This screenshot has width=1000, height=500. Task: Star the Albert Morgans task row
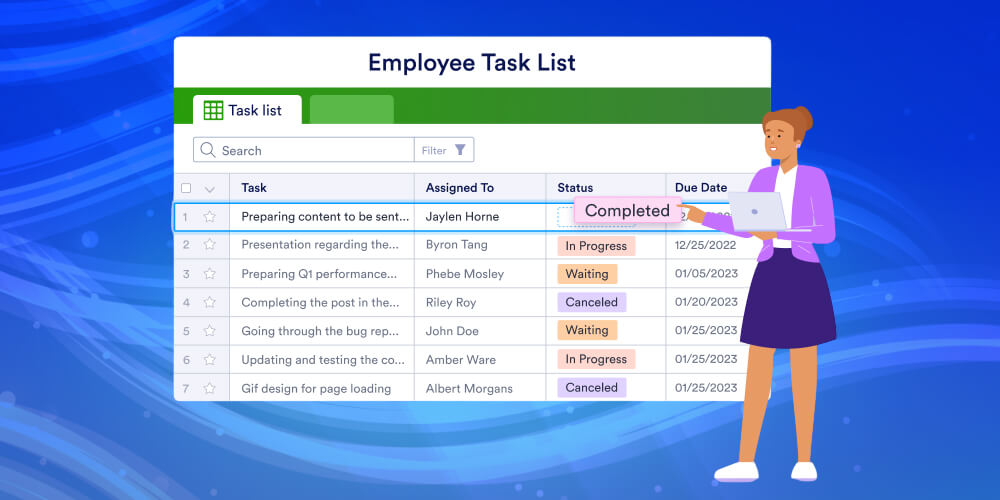210,388
